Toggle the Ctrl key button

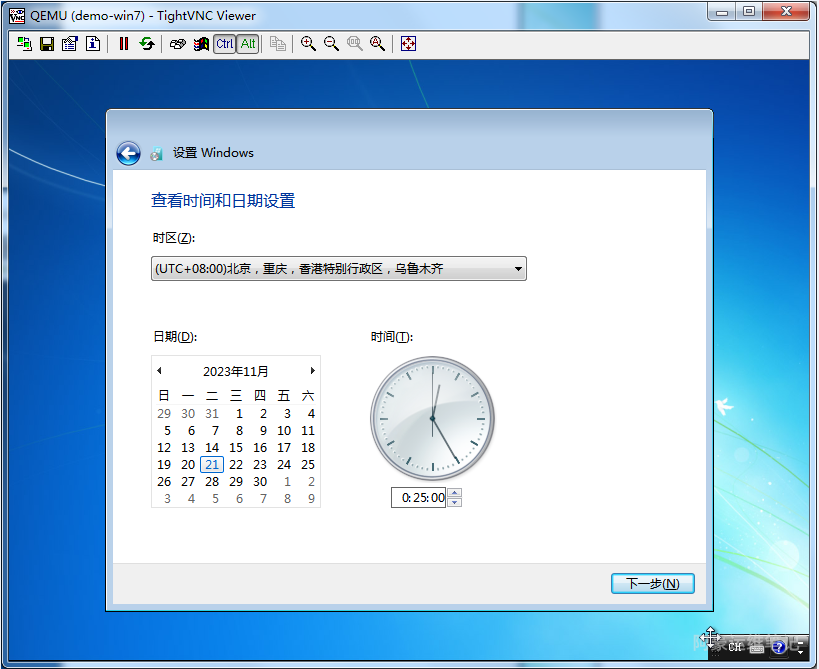224,44
